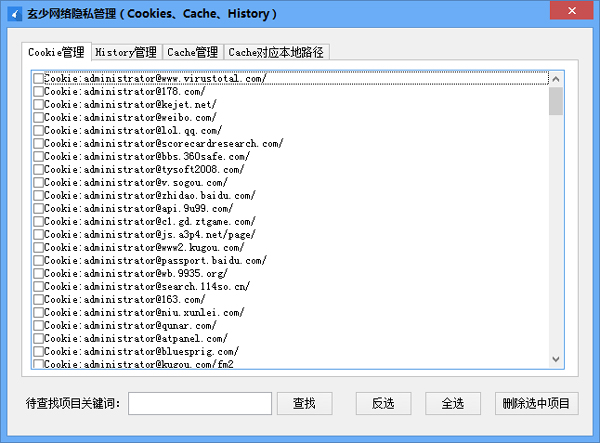Image resolution: width=600 pixels, height=443 pixels.
Task: Click the 反选 invert selection button
Action: click(x=383, y=403)
